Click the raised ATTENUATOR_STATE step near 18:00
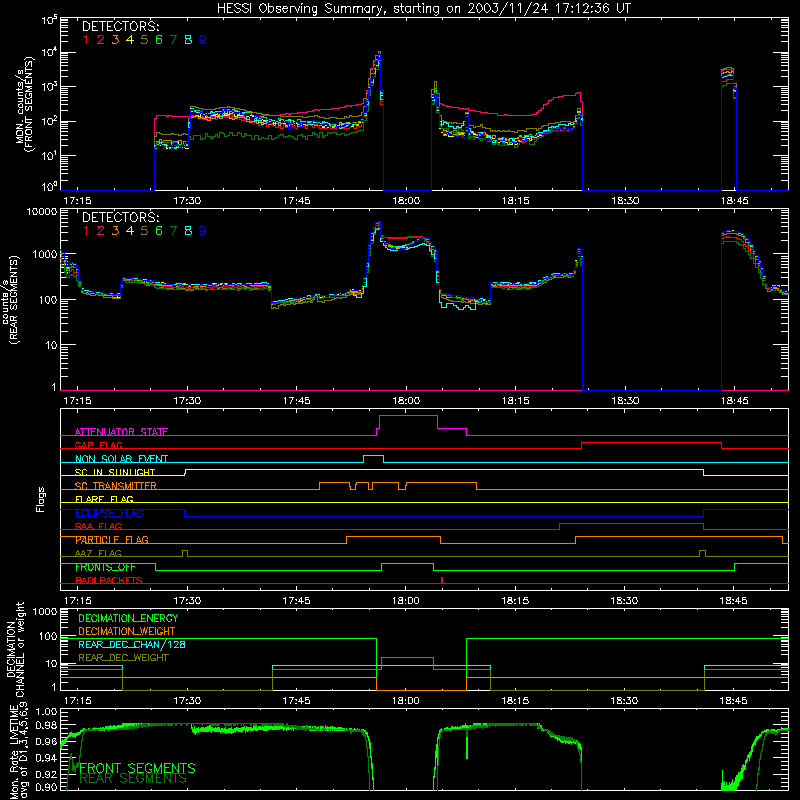Image resolution: width=800 pixels, height=800 pixels. [408, 416]
